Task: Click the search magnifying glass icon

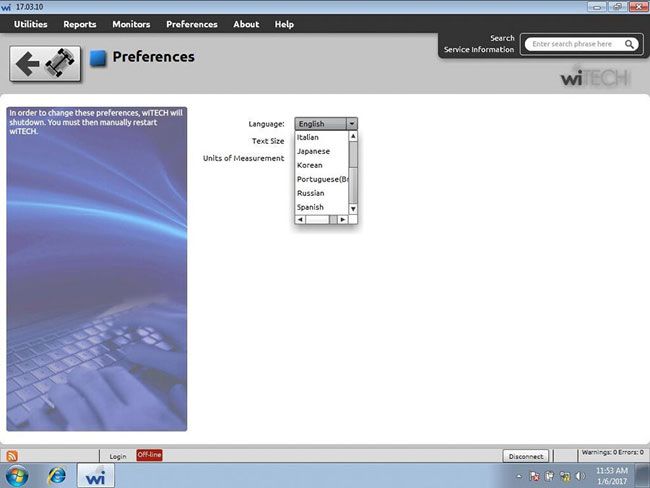Action: [630, 44]
